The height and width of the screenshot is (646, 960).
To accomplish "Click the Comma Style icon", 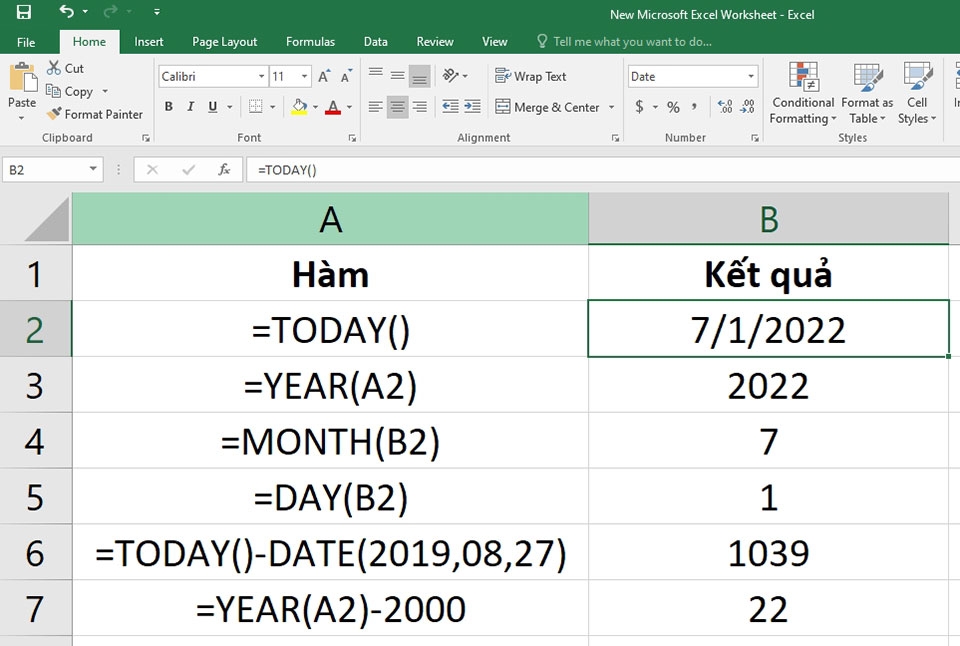I will click(x=694, y=107).
